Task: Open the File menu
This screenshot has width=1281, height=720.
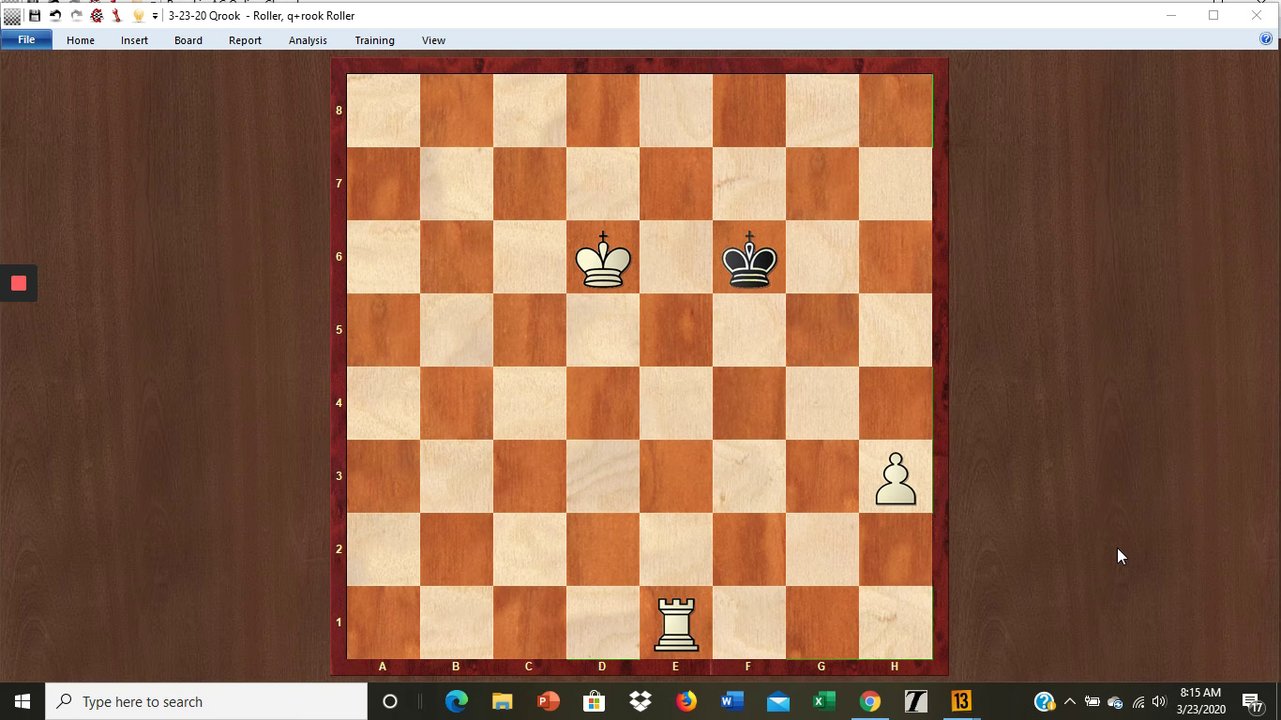Action: tap(26, 40)
